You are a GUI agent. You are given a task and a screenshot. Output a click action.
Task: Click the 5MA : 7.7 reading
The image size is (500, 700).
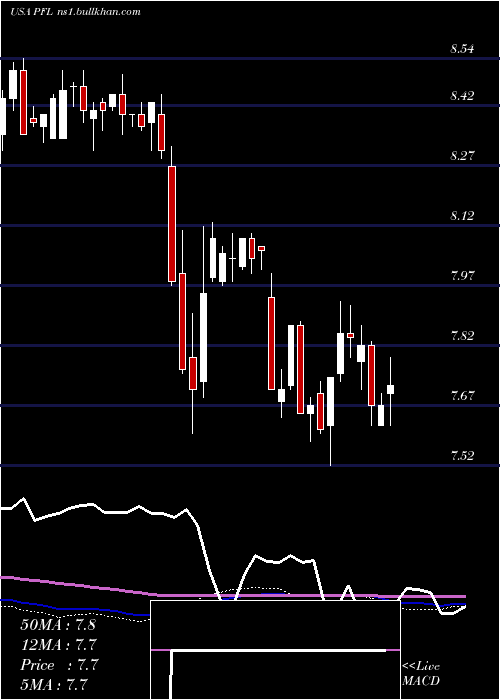point(54,685)
